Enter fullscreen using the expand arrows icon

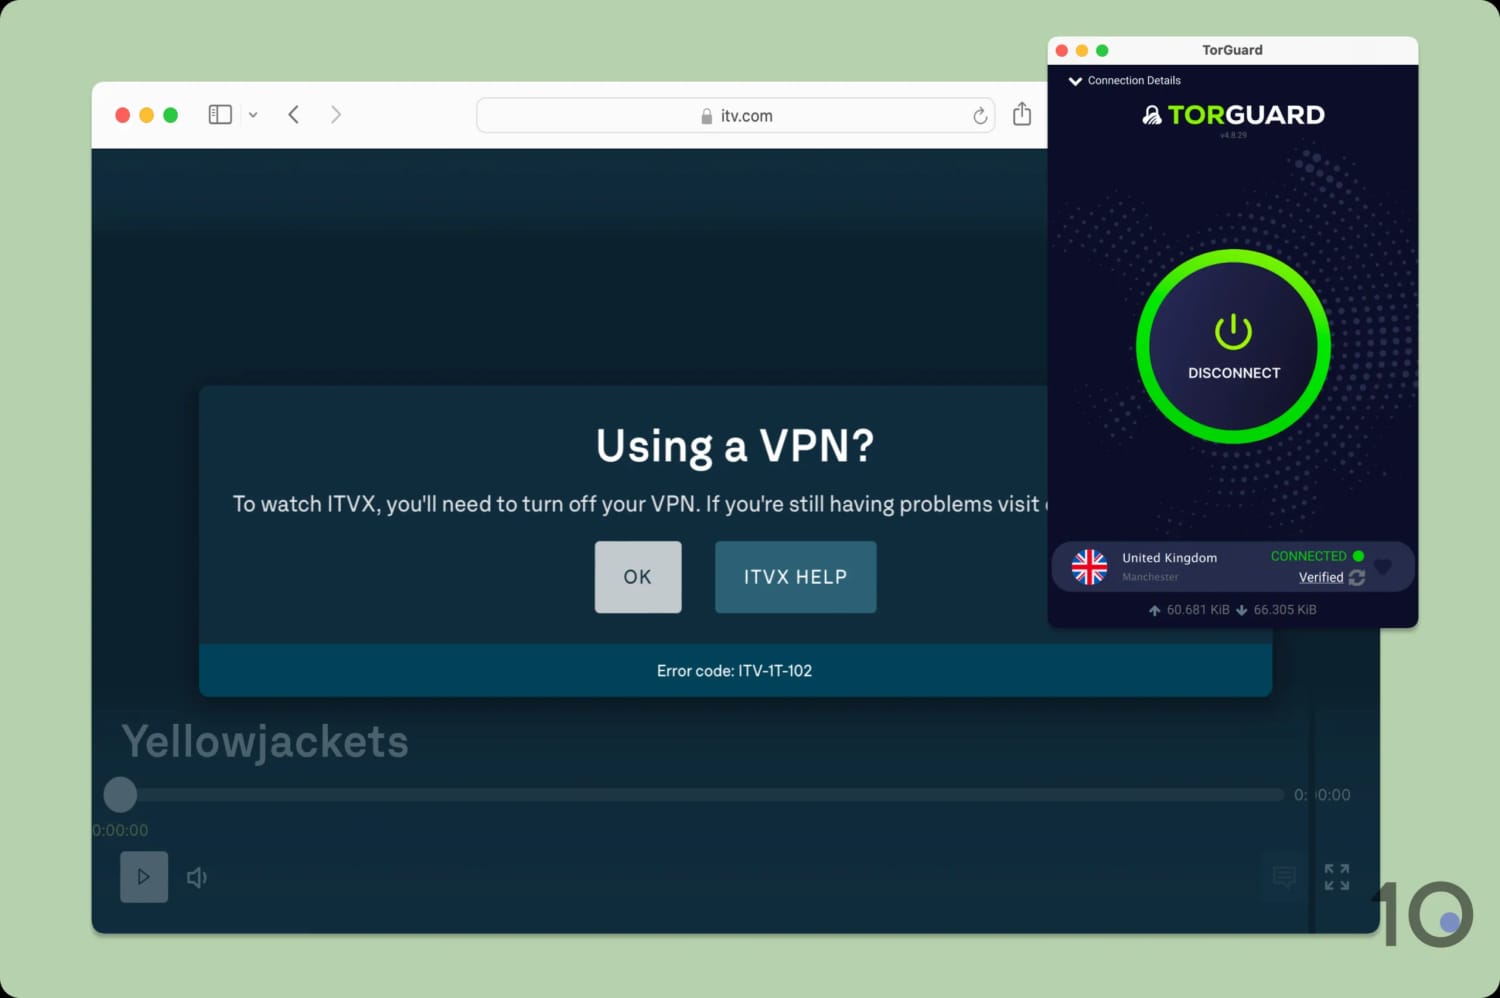point(1336,877)
